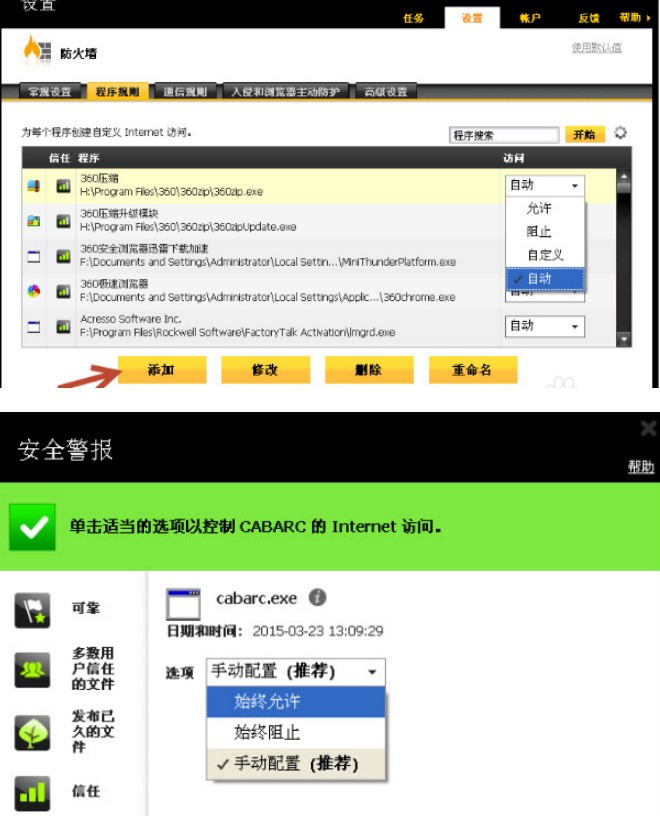Open the 高级设置 tab
The width and height of the screenshot is (660, 816).
pyautogui.click(x=386, y=92)
